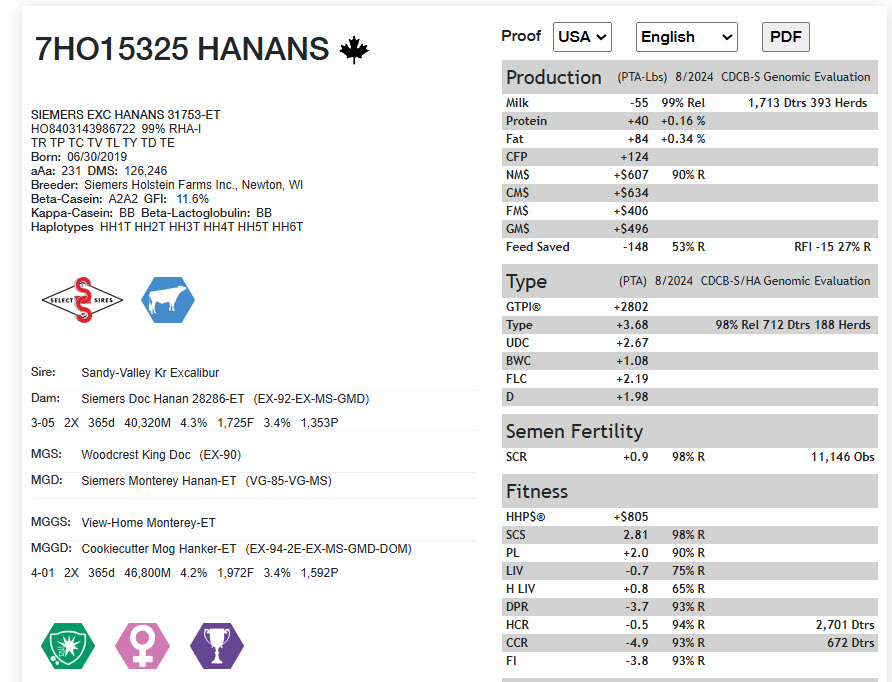Click the MGGD record line 4-01 2X 365d
Image resolution: width=892 pixels, height=682 pixels.
pyautogui.click(x=184, y=573)
